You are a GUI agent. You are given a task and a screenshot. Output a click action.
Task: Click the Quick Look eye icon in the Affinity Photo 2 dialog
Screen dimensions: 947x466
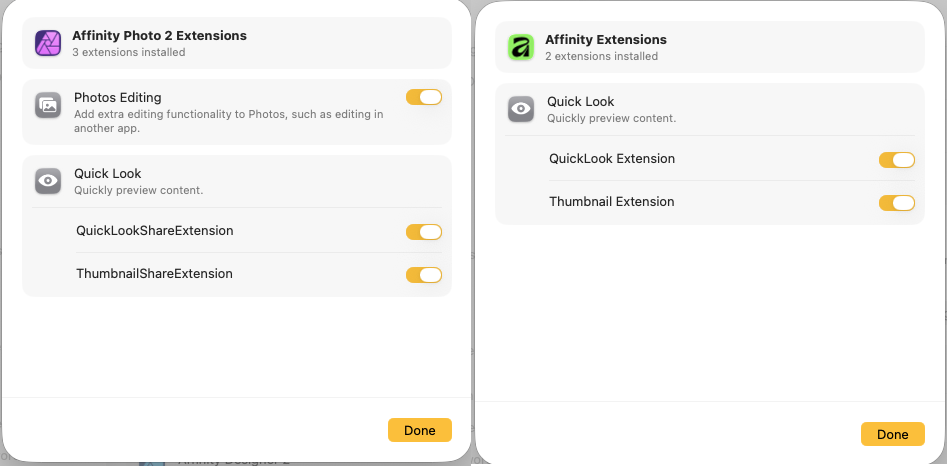pyautogui.click(x=48, y=181)
